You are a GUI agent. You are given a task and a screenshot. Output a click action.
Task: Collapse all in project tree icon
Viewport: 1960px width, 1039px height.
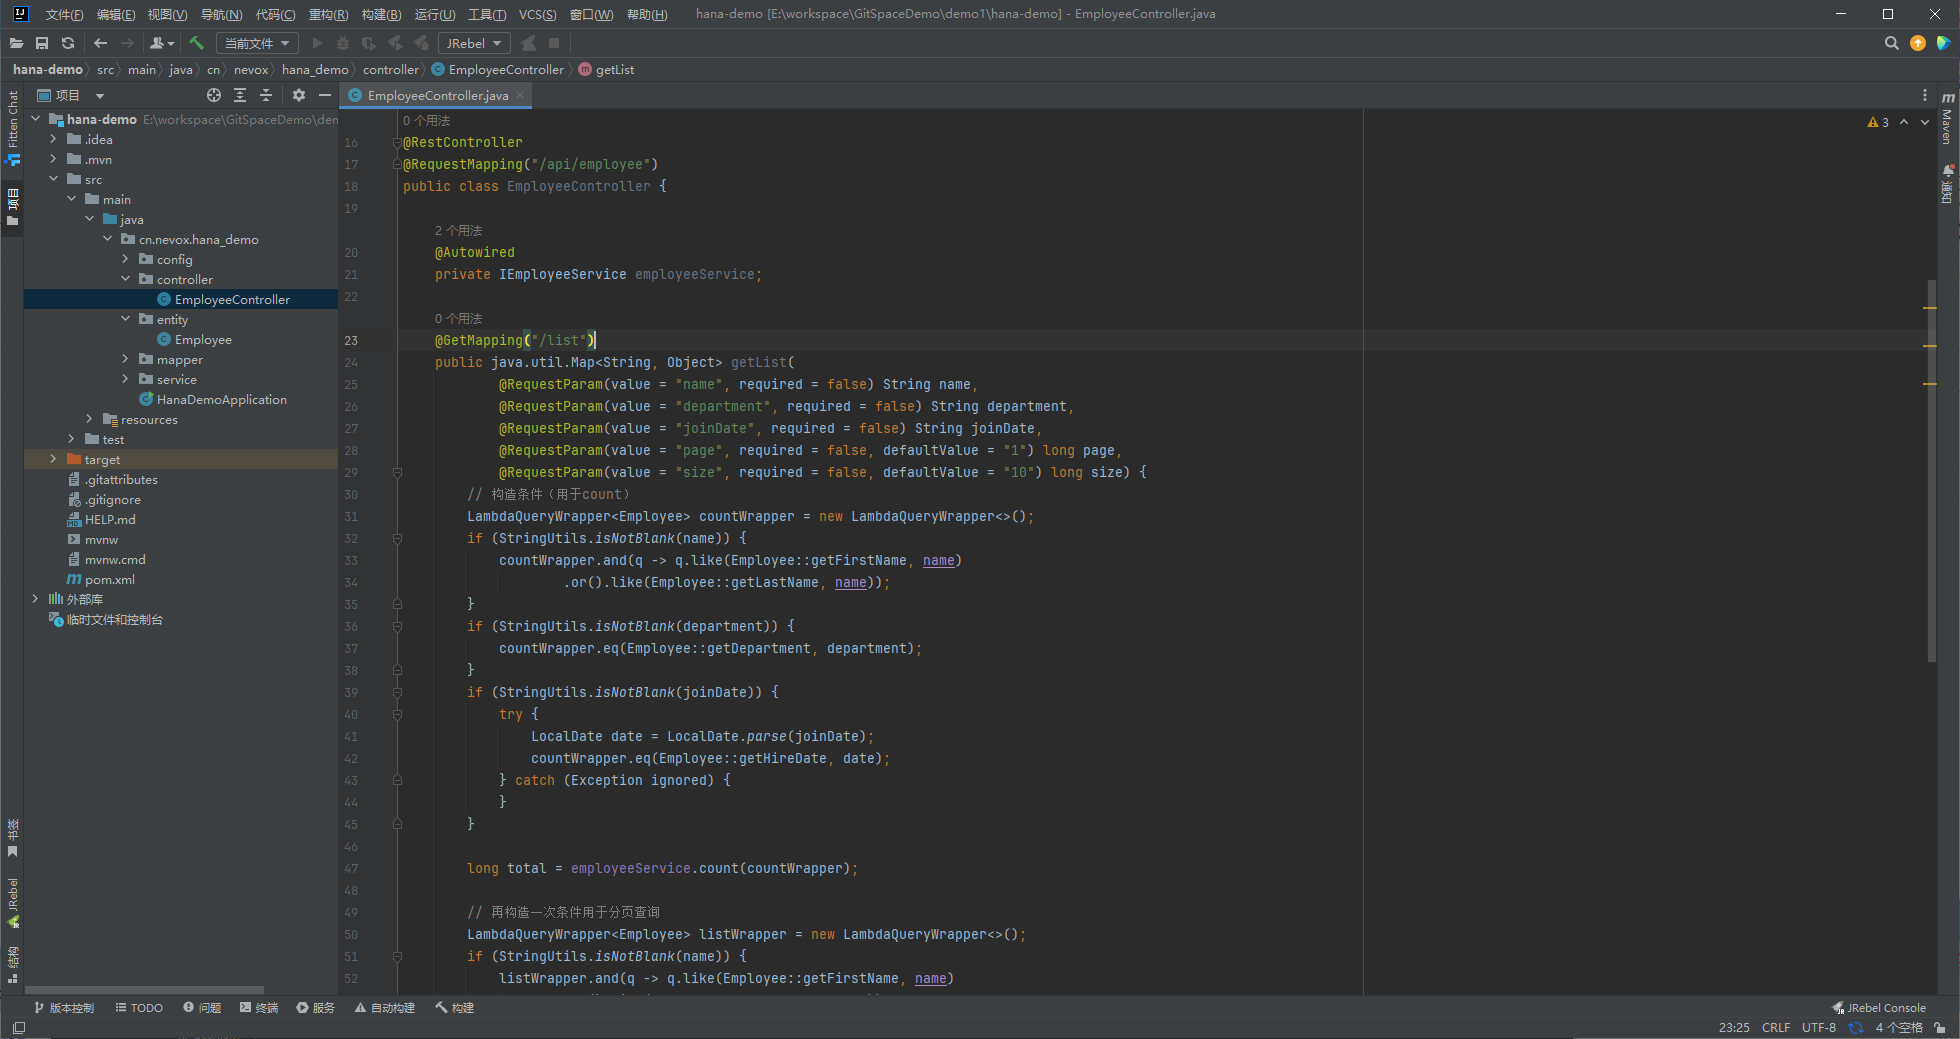point(266,95)
